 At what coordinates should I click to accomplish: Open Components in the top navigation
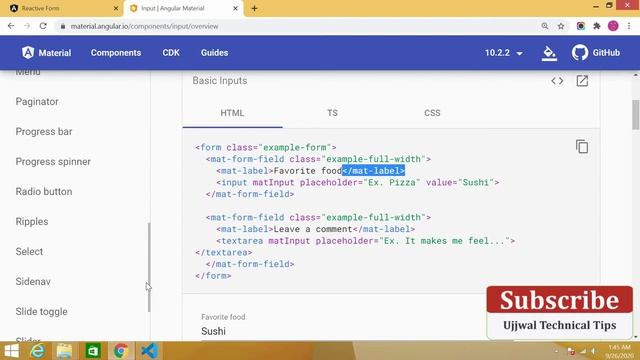116,53
